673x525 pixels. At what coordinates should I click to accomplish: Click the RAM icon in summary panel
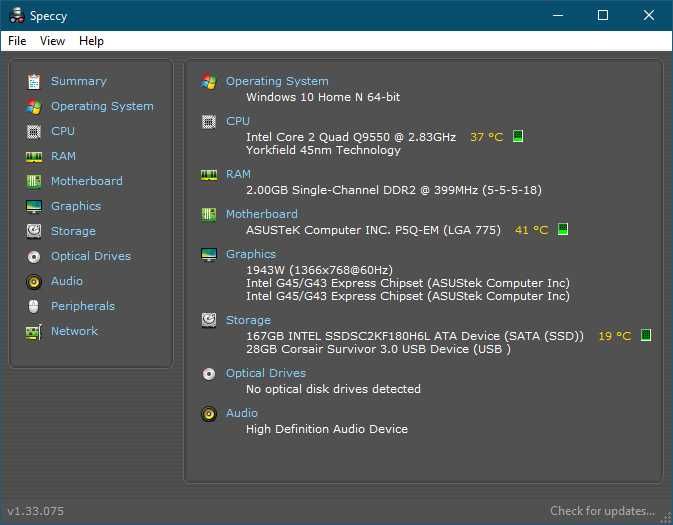[x=209, y=174]
